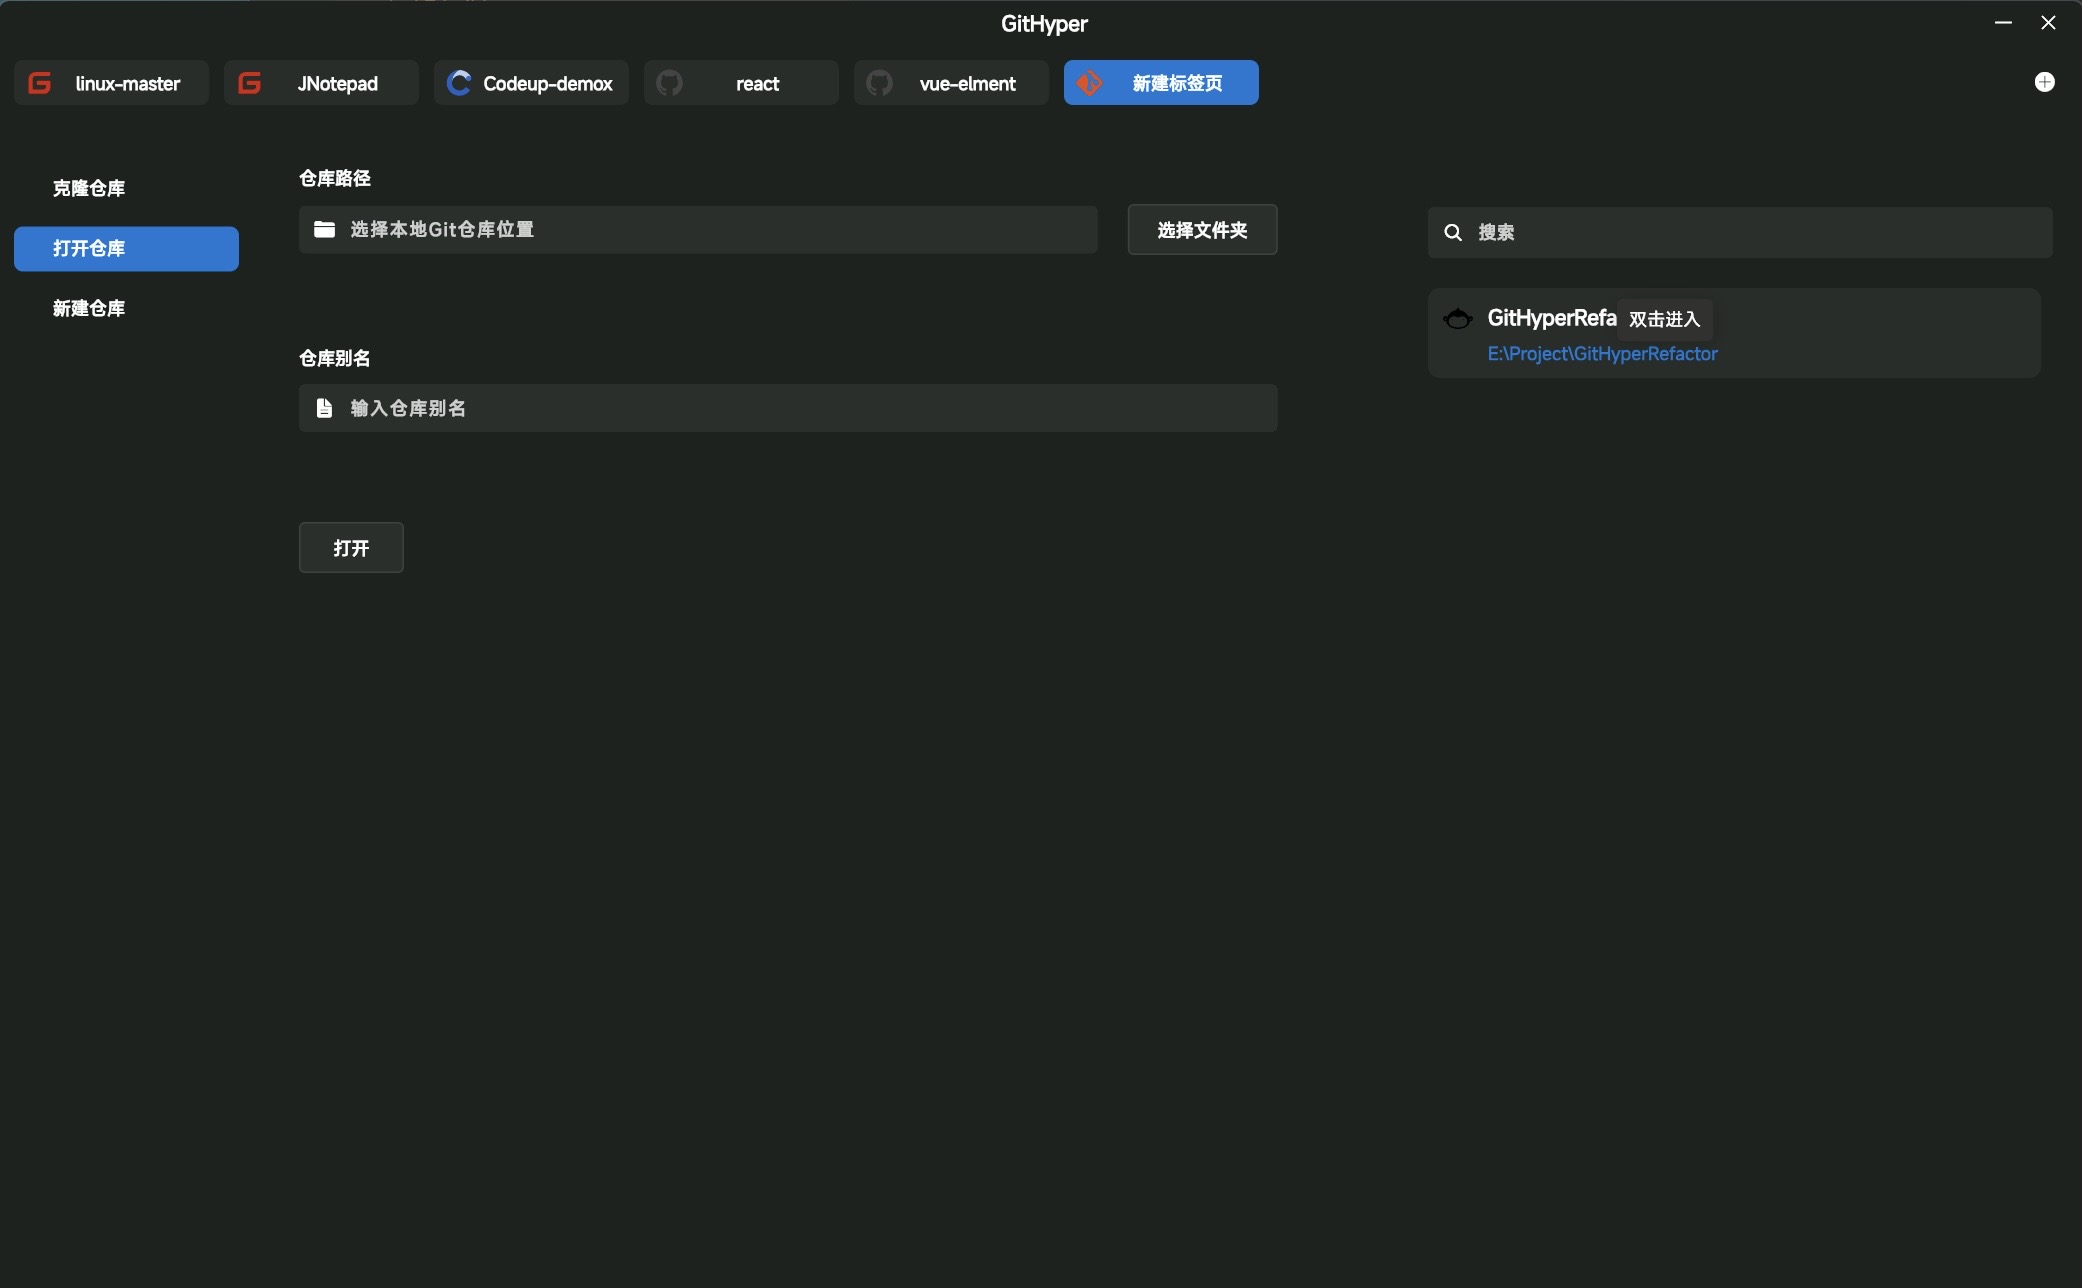The image size is (2082, 1288).
Task: Switch to the react tab
Action: (741, 83)
